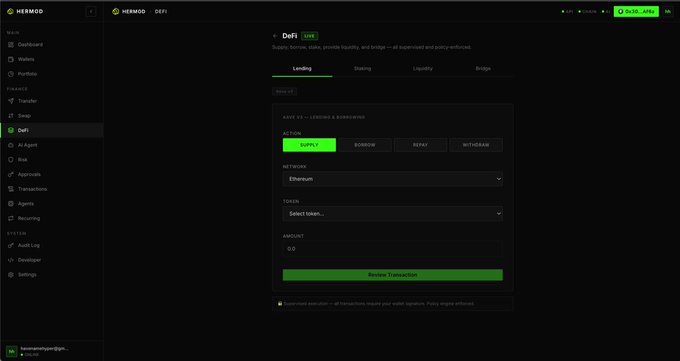The image size is (680, 361).
Task: Open the Risk shield icon
Action: 11,160
